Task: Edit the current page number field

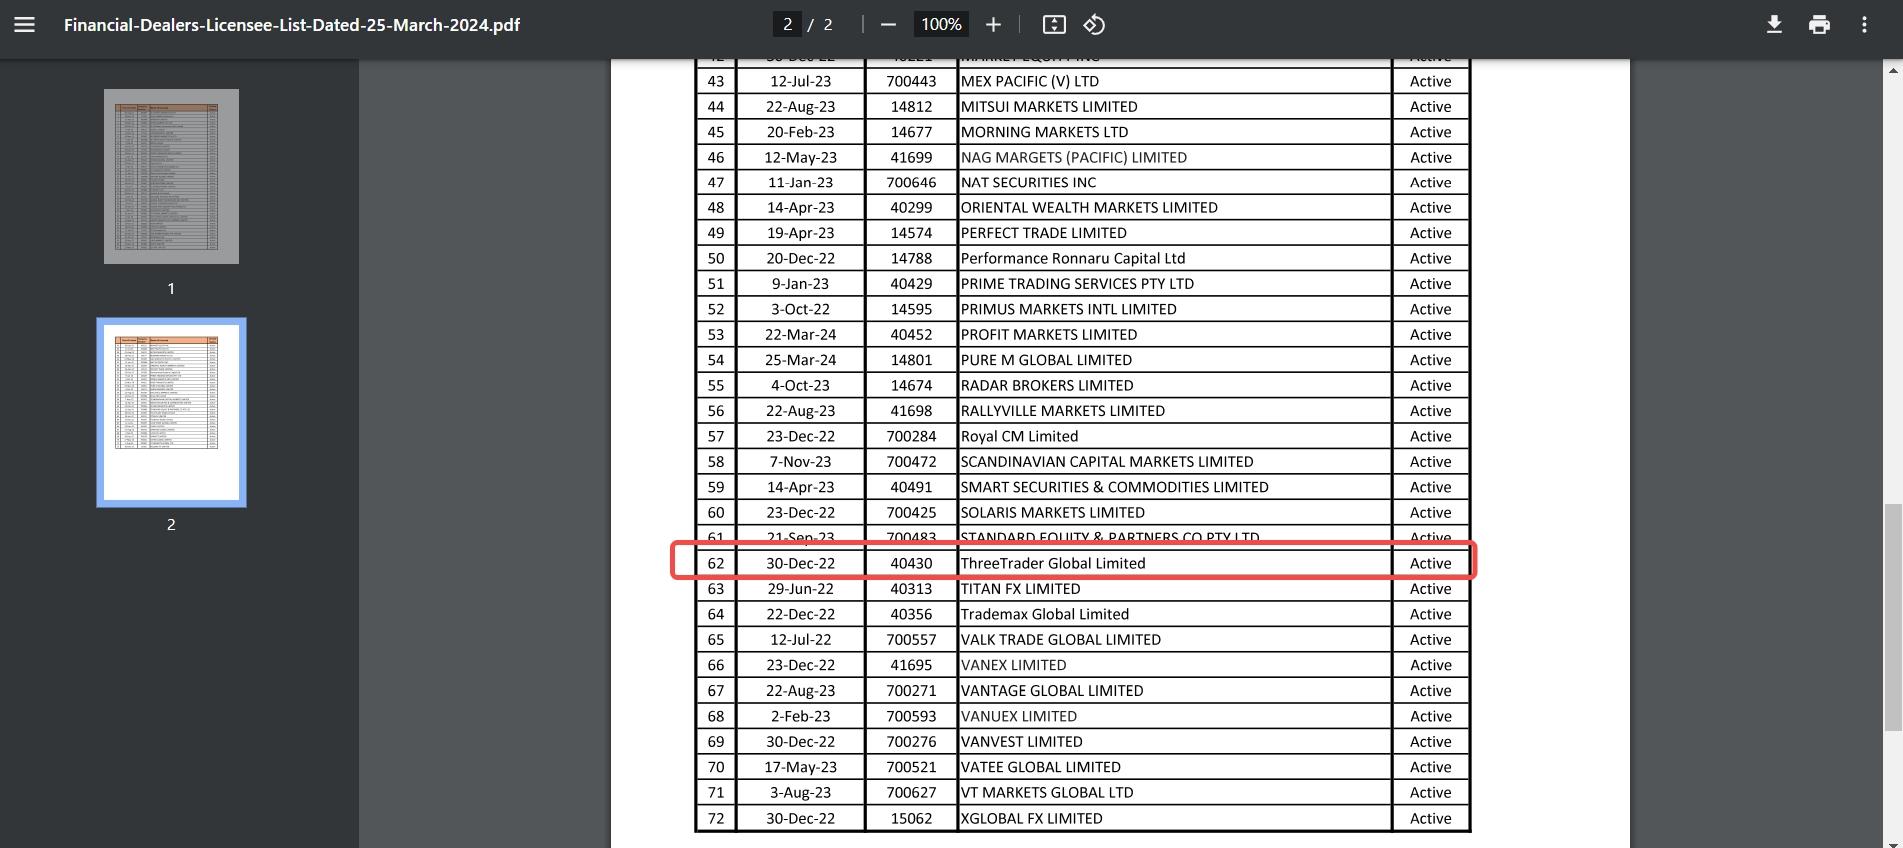Action: tap(787, 25)
